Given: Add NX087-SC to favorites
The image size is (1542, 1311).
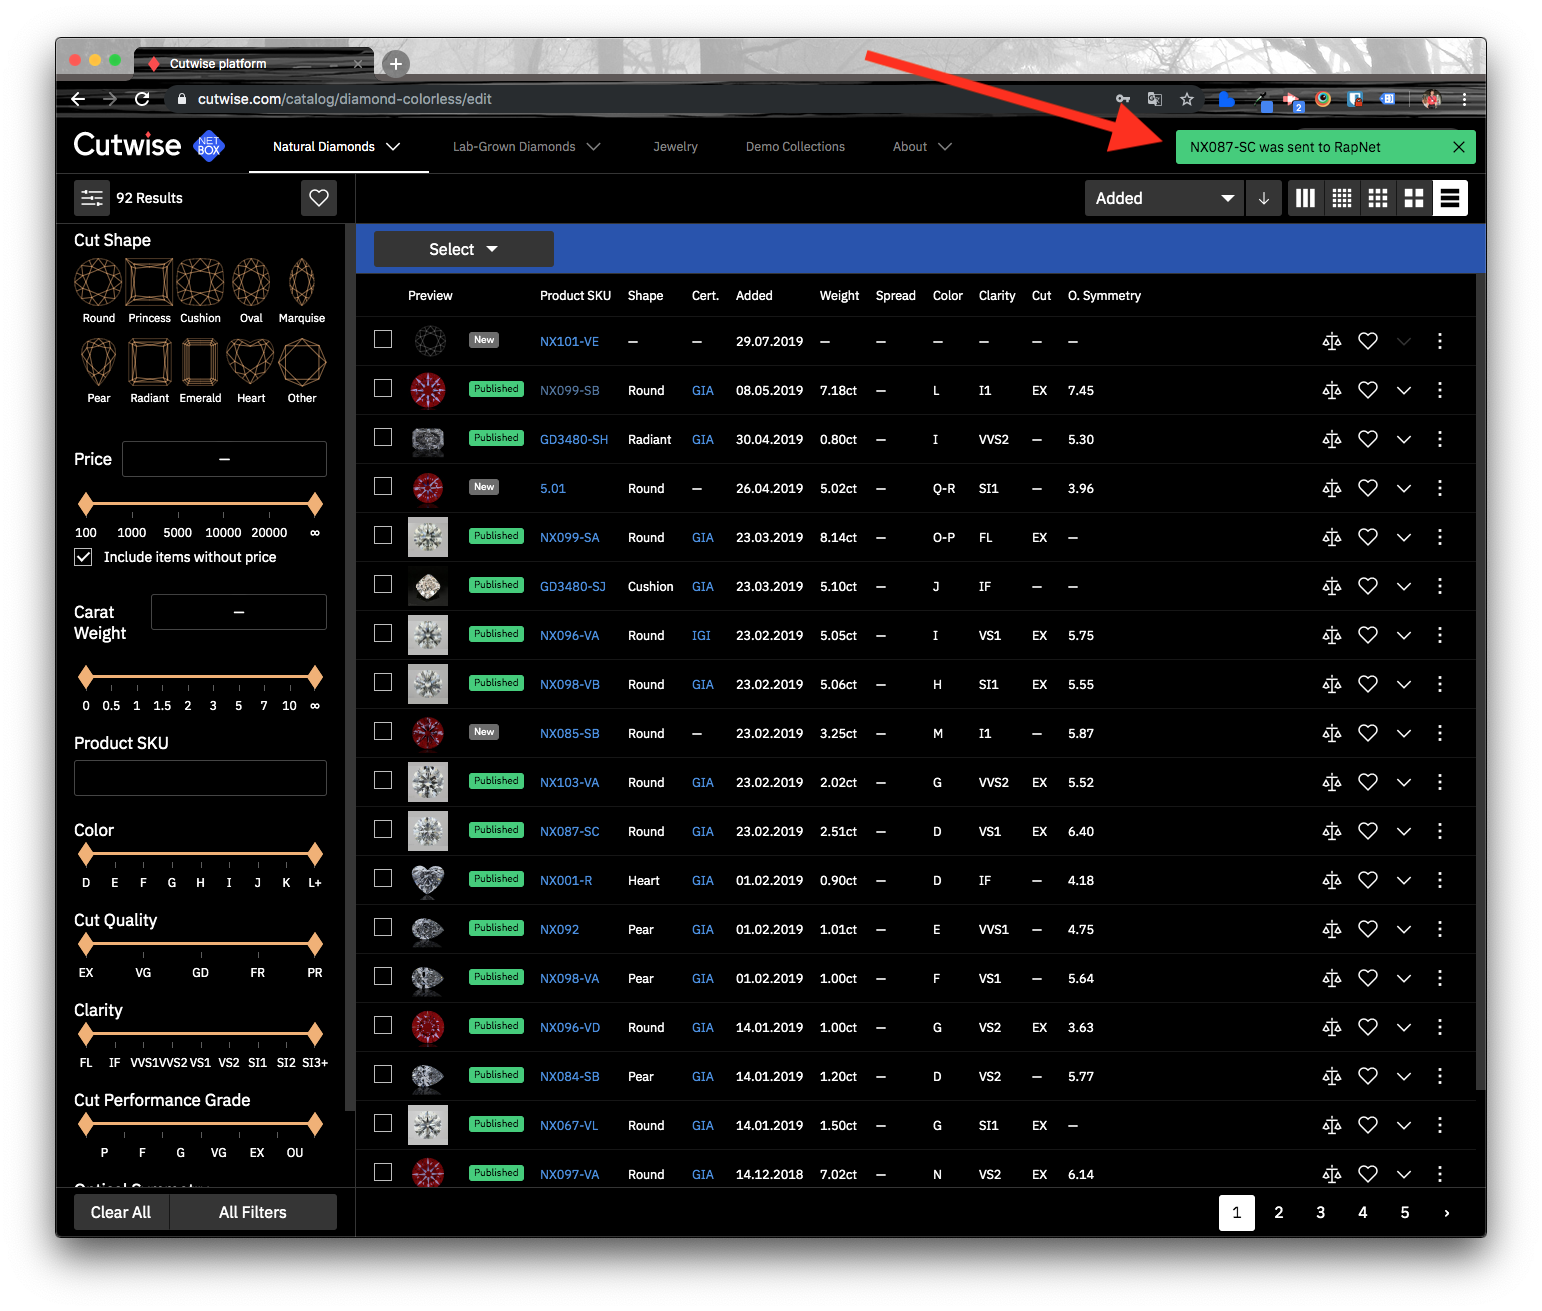Looking at the screenshot, I should point(1368,831).
